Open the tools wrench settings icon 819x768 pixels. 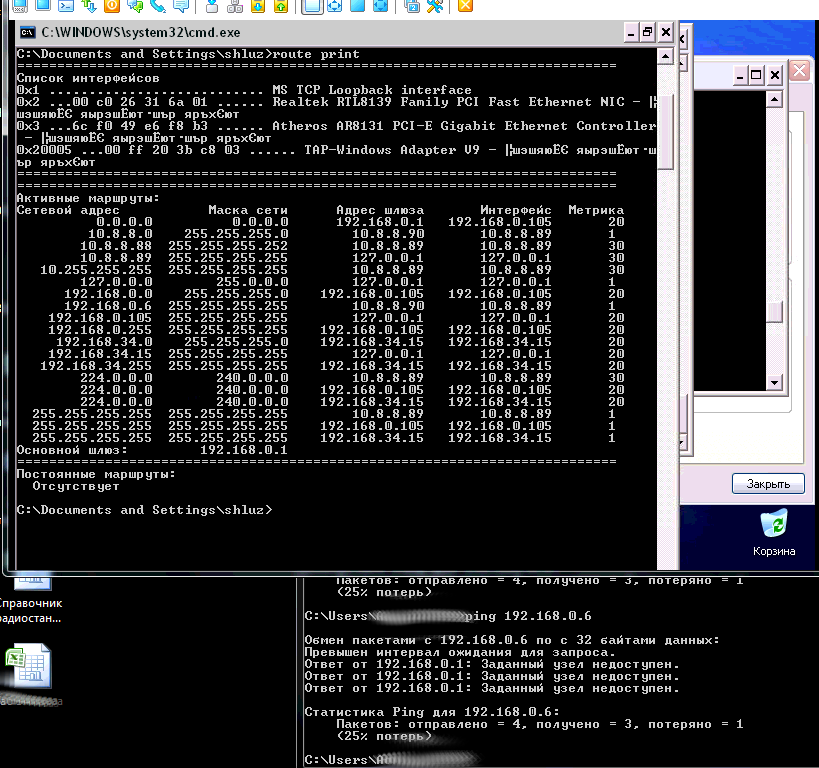click(435, 6)
